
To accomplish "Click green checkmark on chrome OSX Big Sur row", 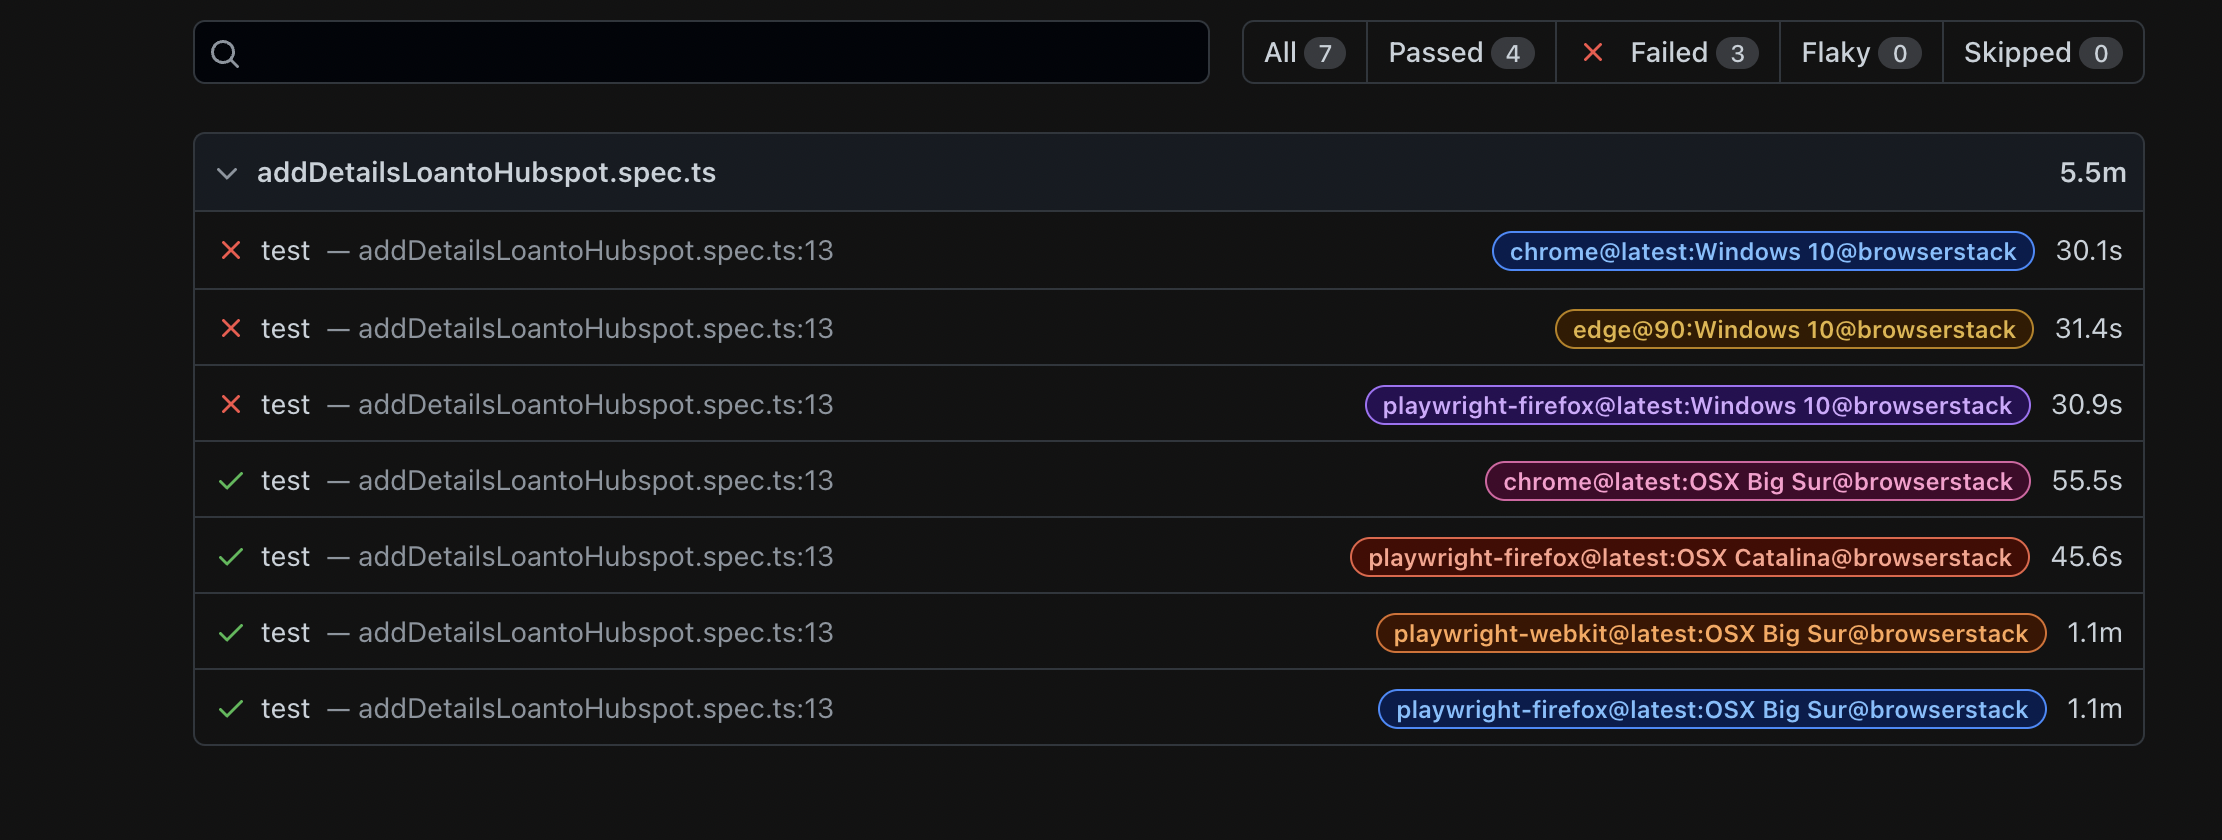I will point(231,481).
